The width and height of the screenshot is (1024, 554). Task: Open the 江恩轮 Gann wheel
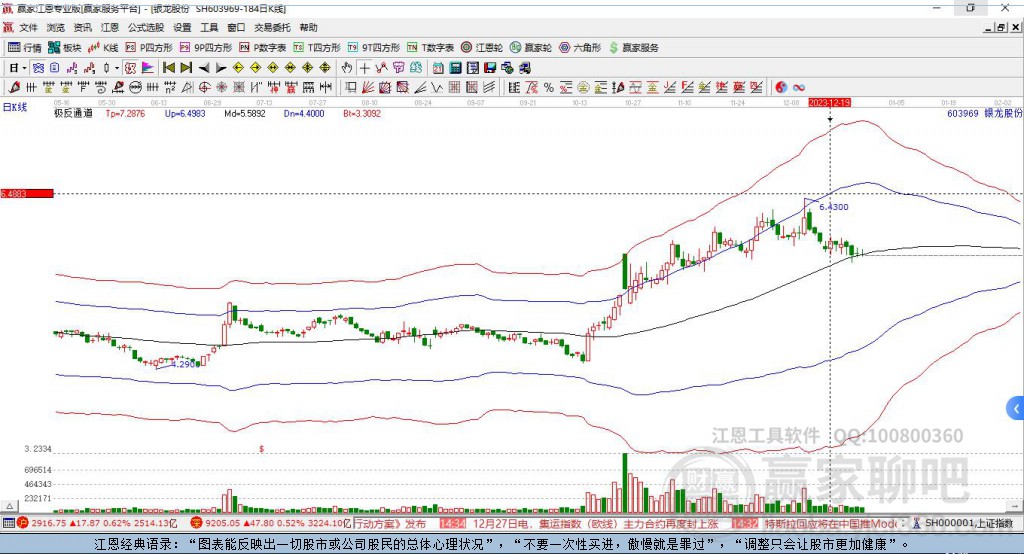(x=482, y=48)
